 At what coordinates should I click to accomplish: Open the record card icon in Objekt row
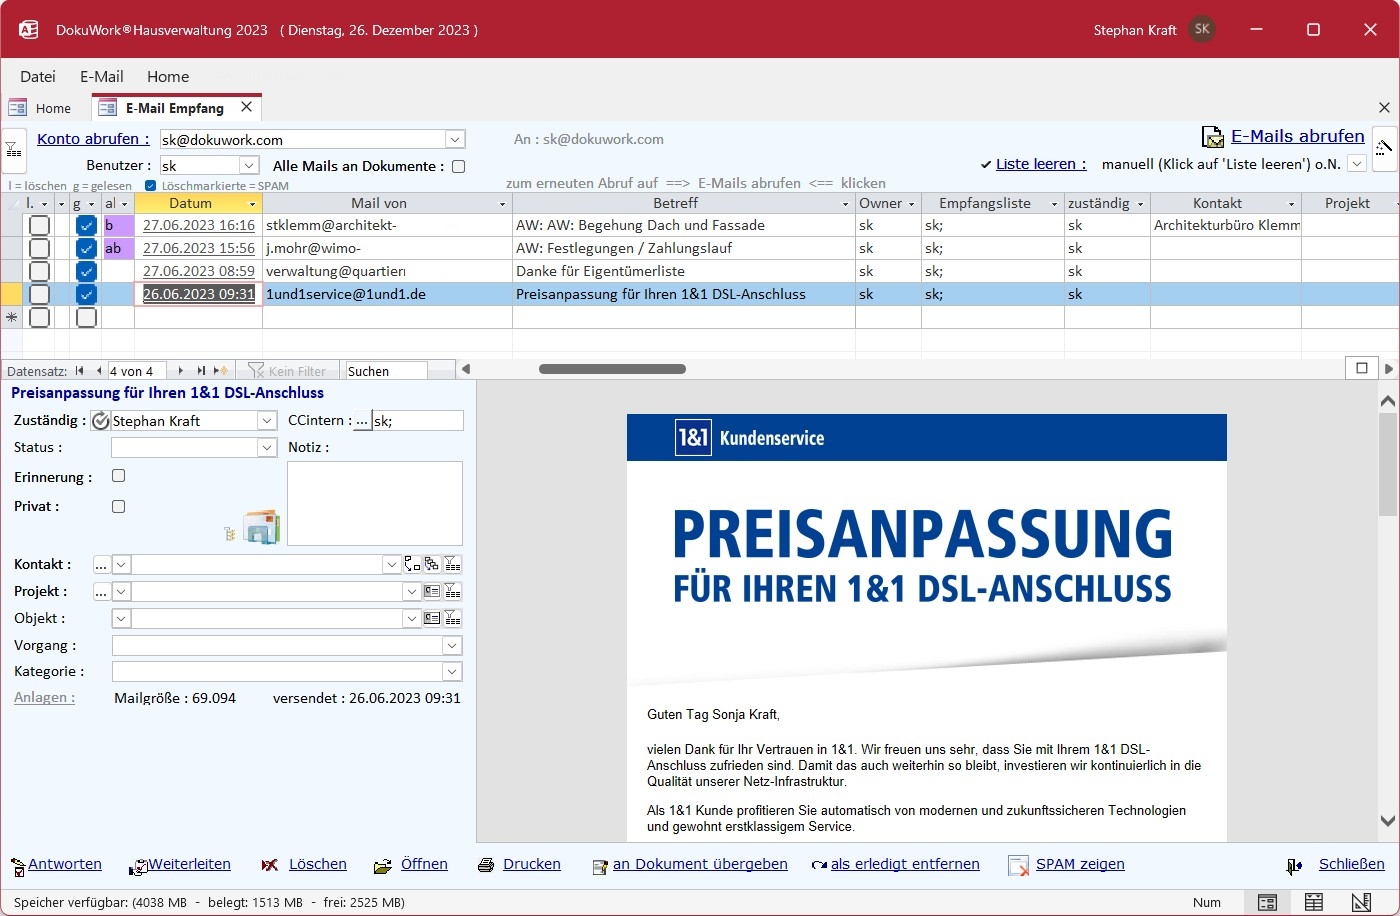coord(432,618)
